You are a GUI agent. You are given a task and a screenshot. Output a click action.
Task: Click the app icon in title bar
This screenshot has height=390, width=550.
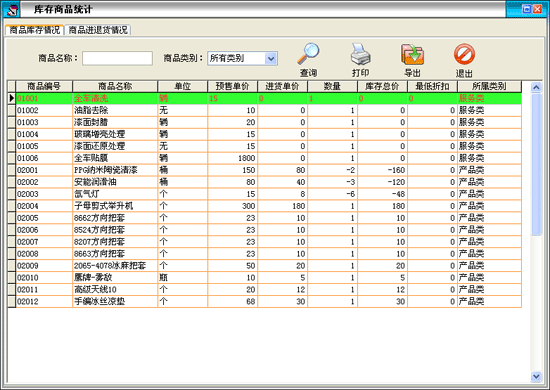coord(11,9)
